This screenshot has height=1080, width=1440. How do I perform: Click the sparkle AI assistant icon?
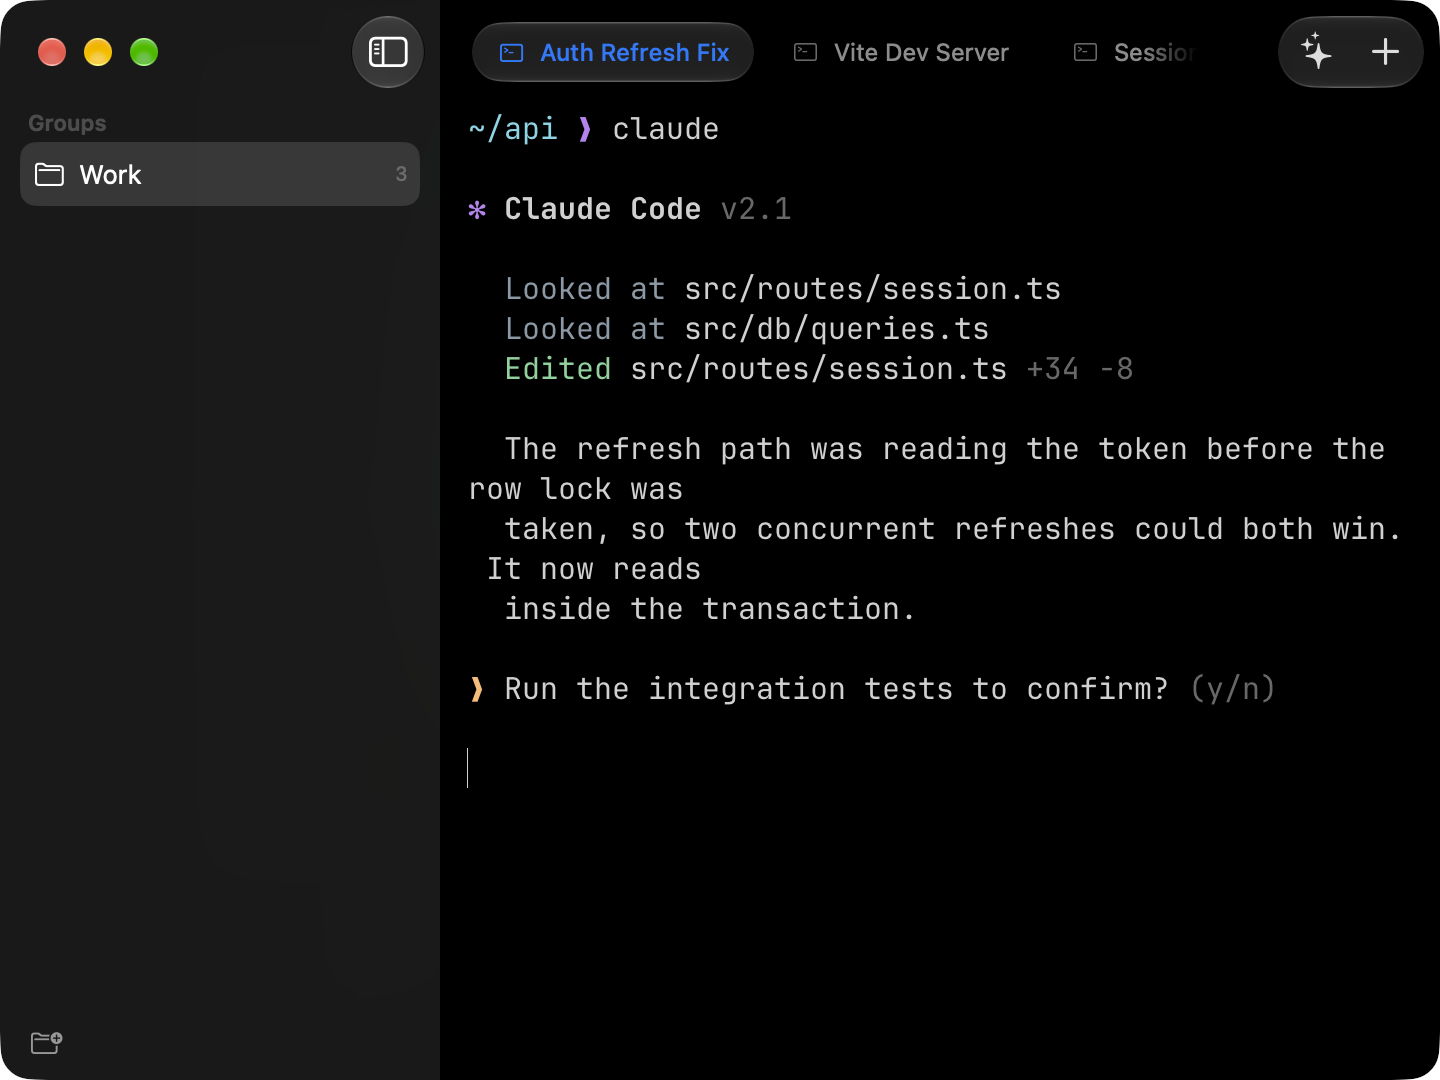[x=1316, y=52]
